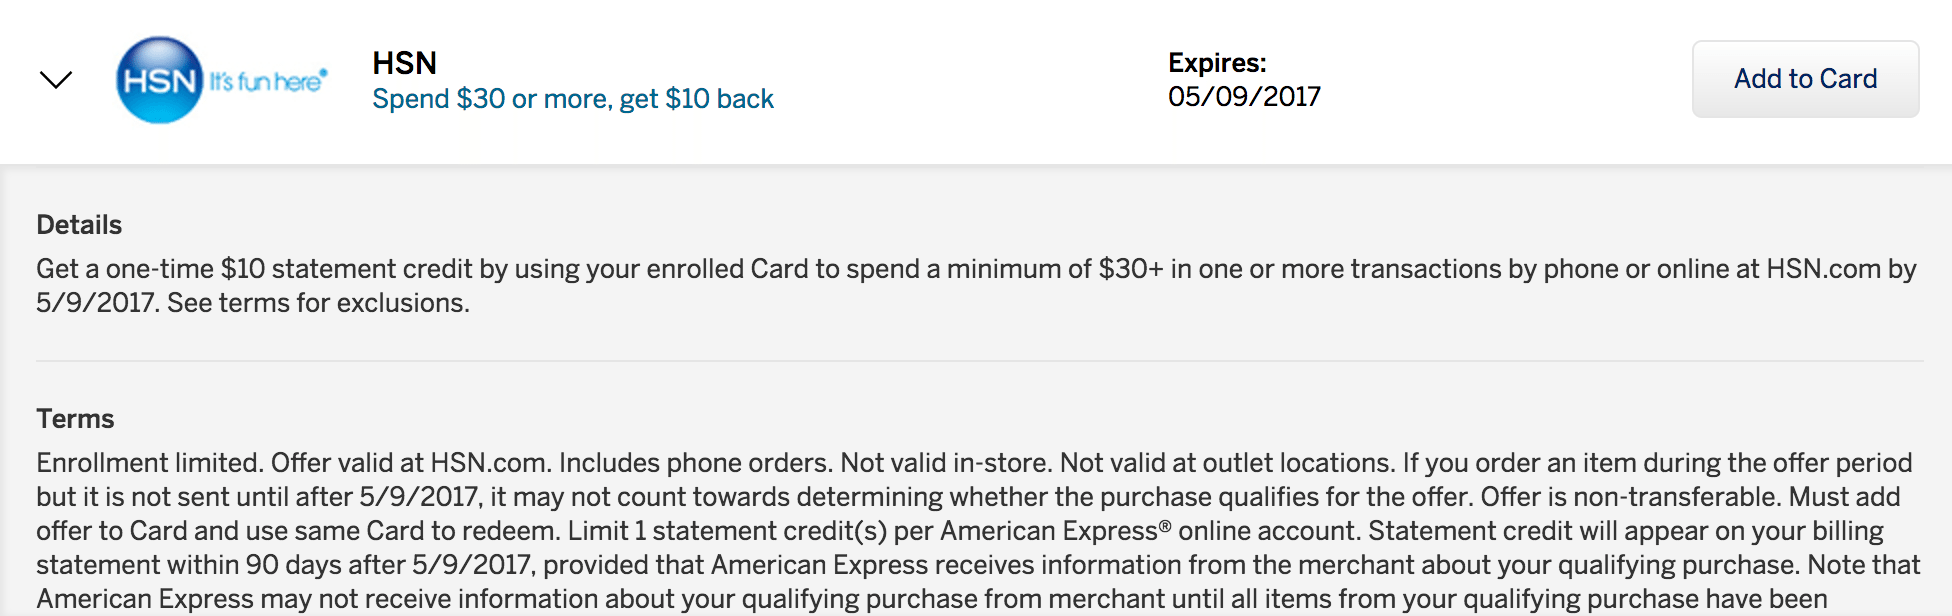The height and width of the screenshot is (616, 1952).
Task: Click the 'Enrollment limited.' sentence in Terms
Action: click(x=150, y=463)
